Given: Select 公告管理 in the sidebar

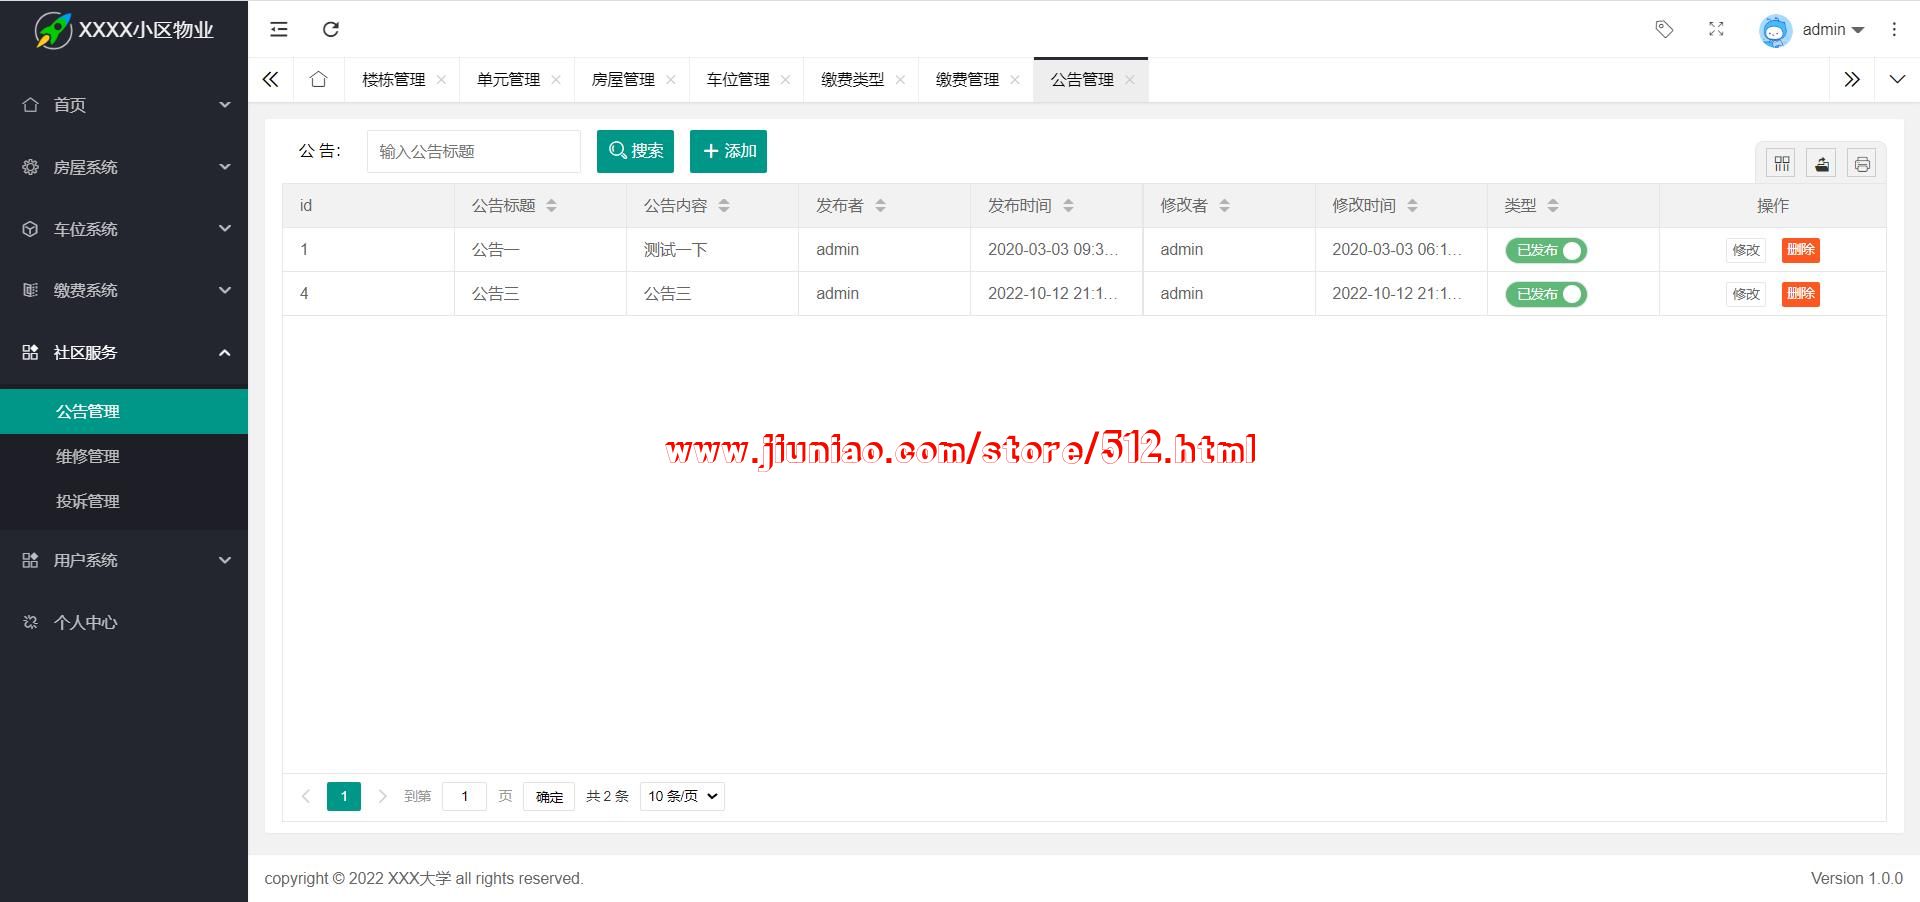Looking at the screenshot, I should click(124, 411).
